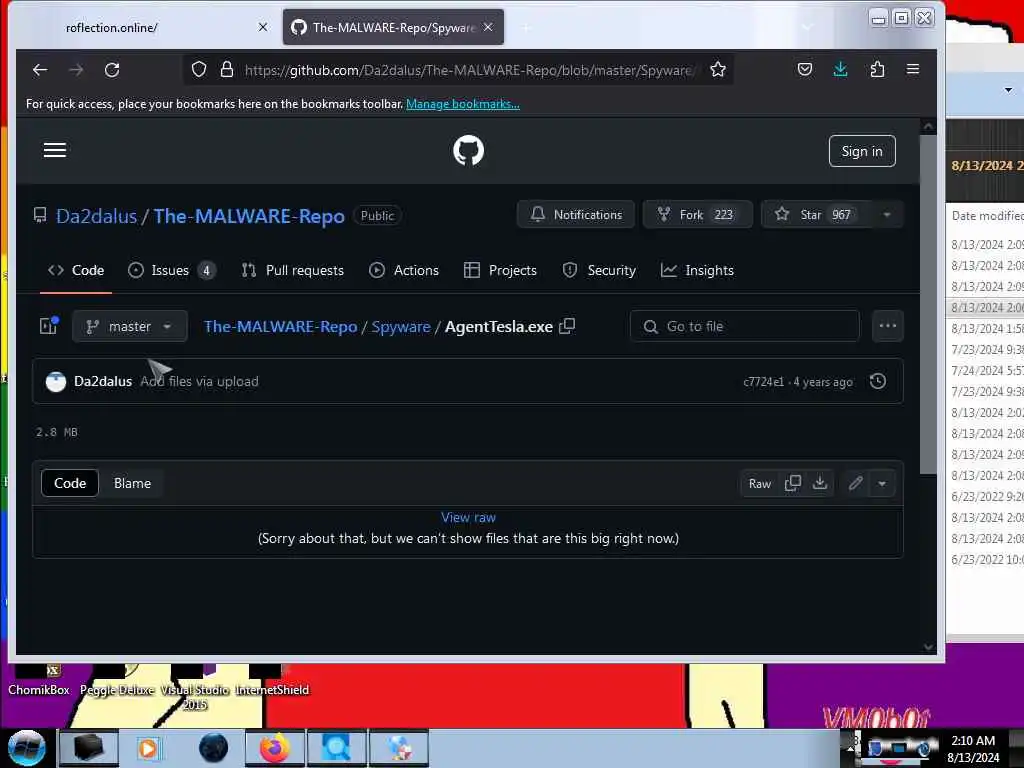This screenshot has width=1024, height=768.
Task: Focus the Go to file search field
Action: [744, 326]
